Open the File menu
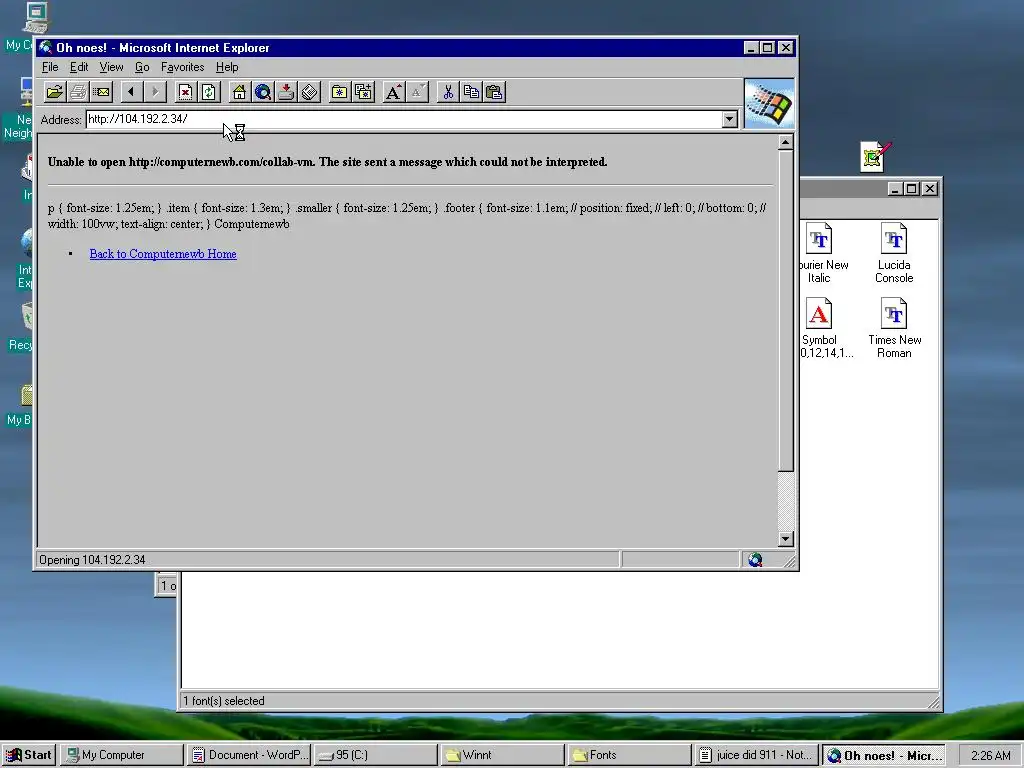 click(x=50, y=67)
